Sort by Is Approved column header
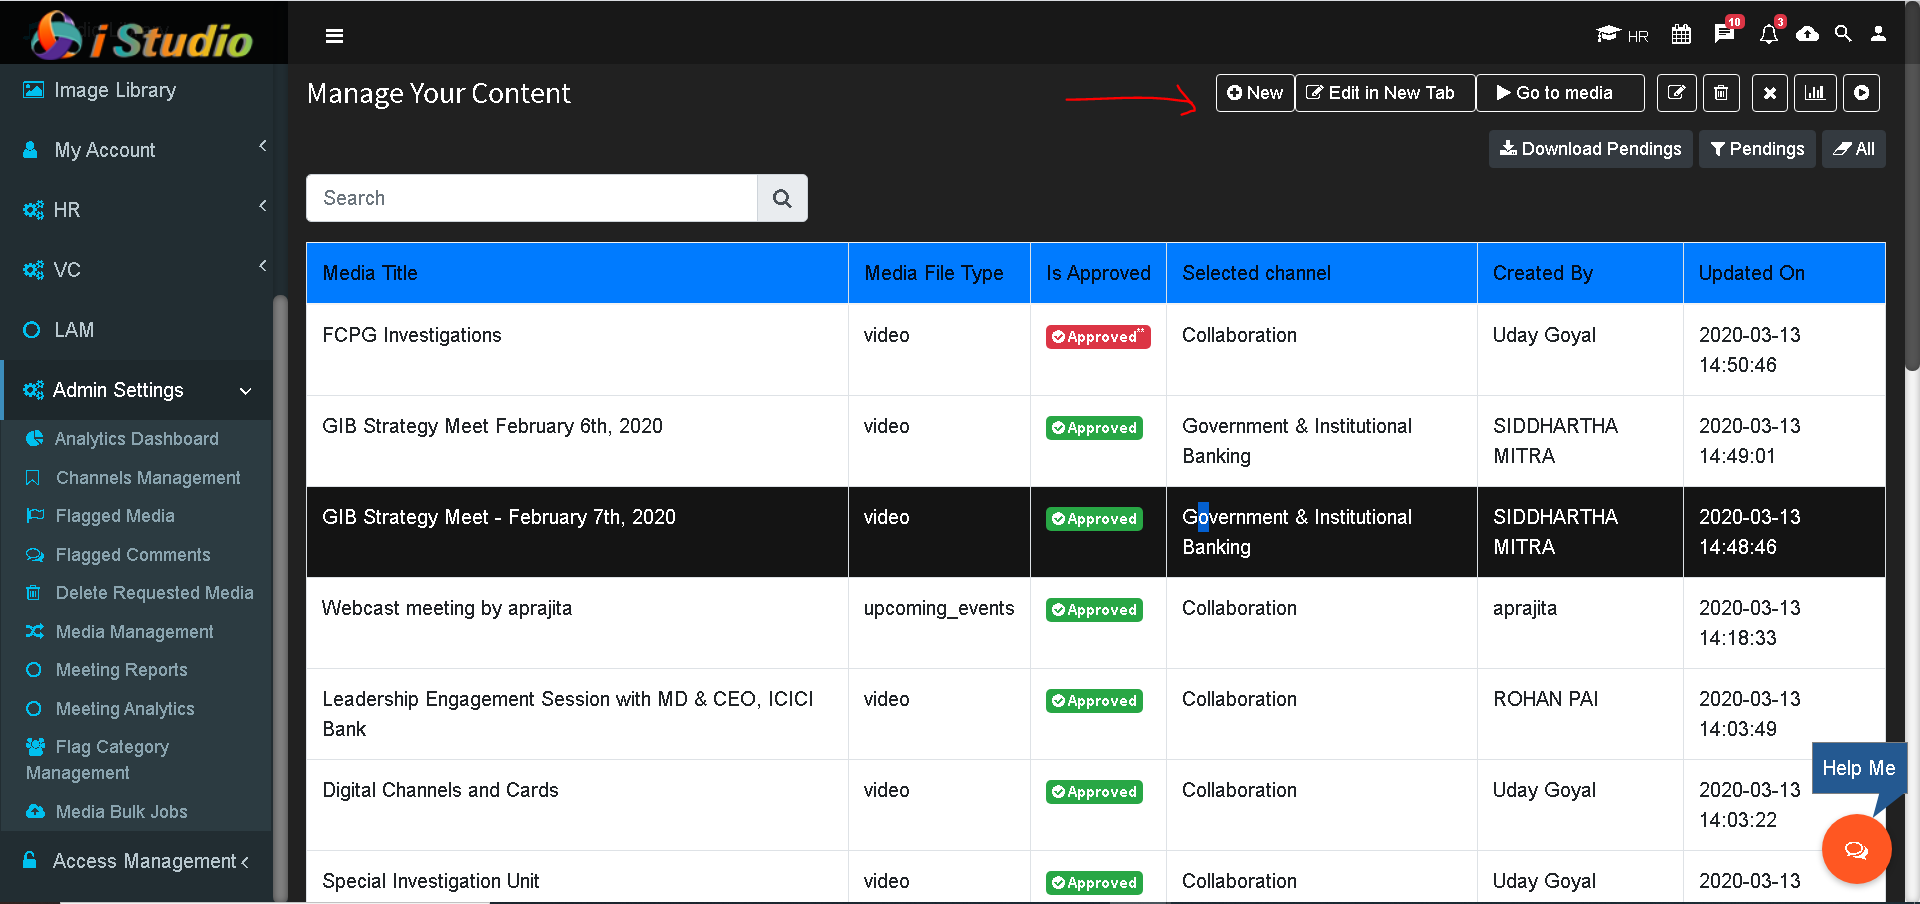Image resolution: width=1920 pixels, height=904 pixels. [1098, 273]
